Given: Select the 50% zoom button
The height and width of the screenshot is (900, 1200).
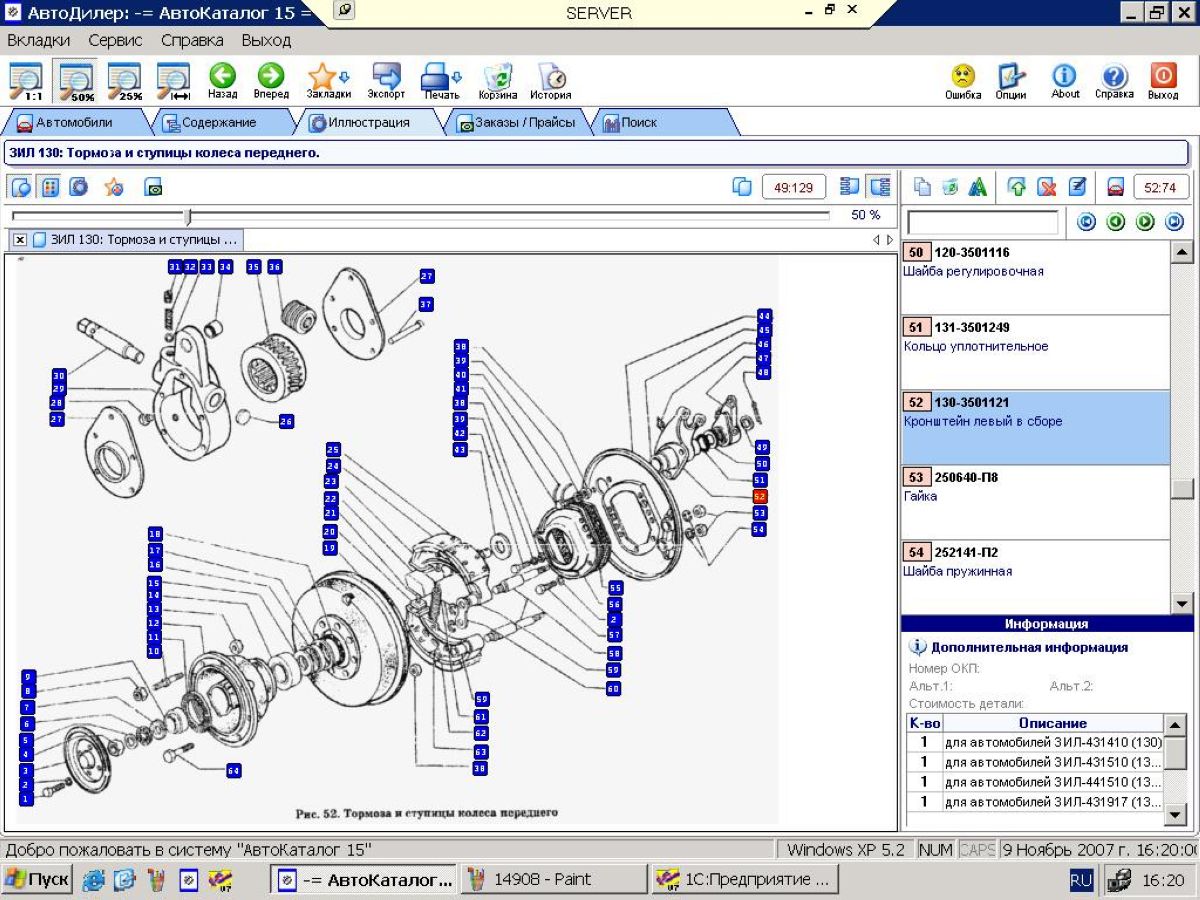Looking at the screenshot, I should pyautogui.click(x=76, y=81).
